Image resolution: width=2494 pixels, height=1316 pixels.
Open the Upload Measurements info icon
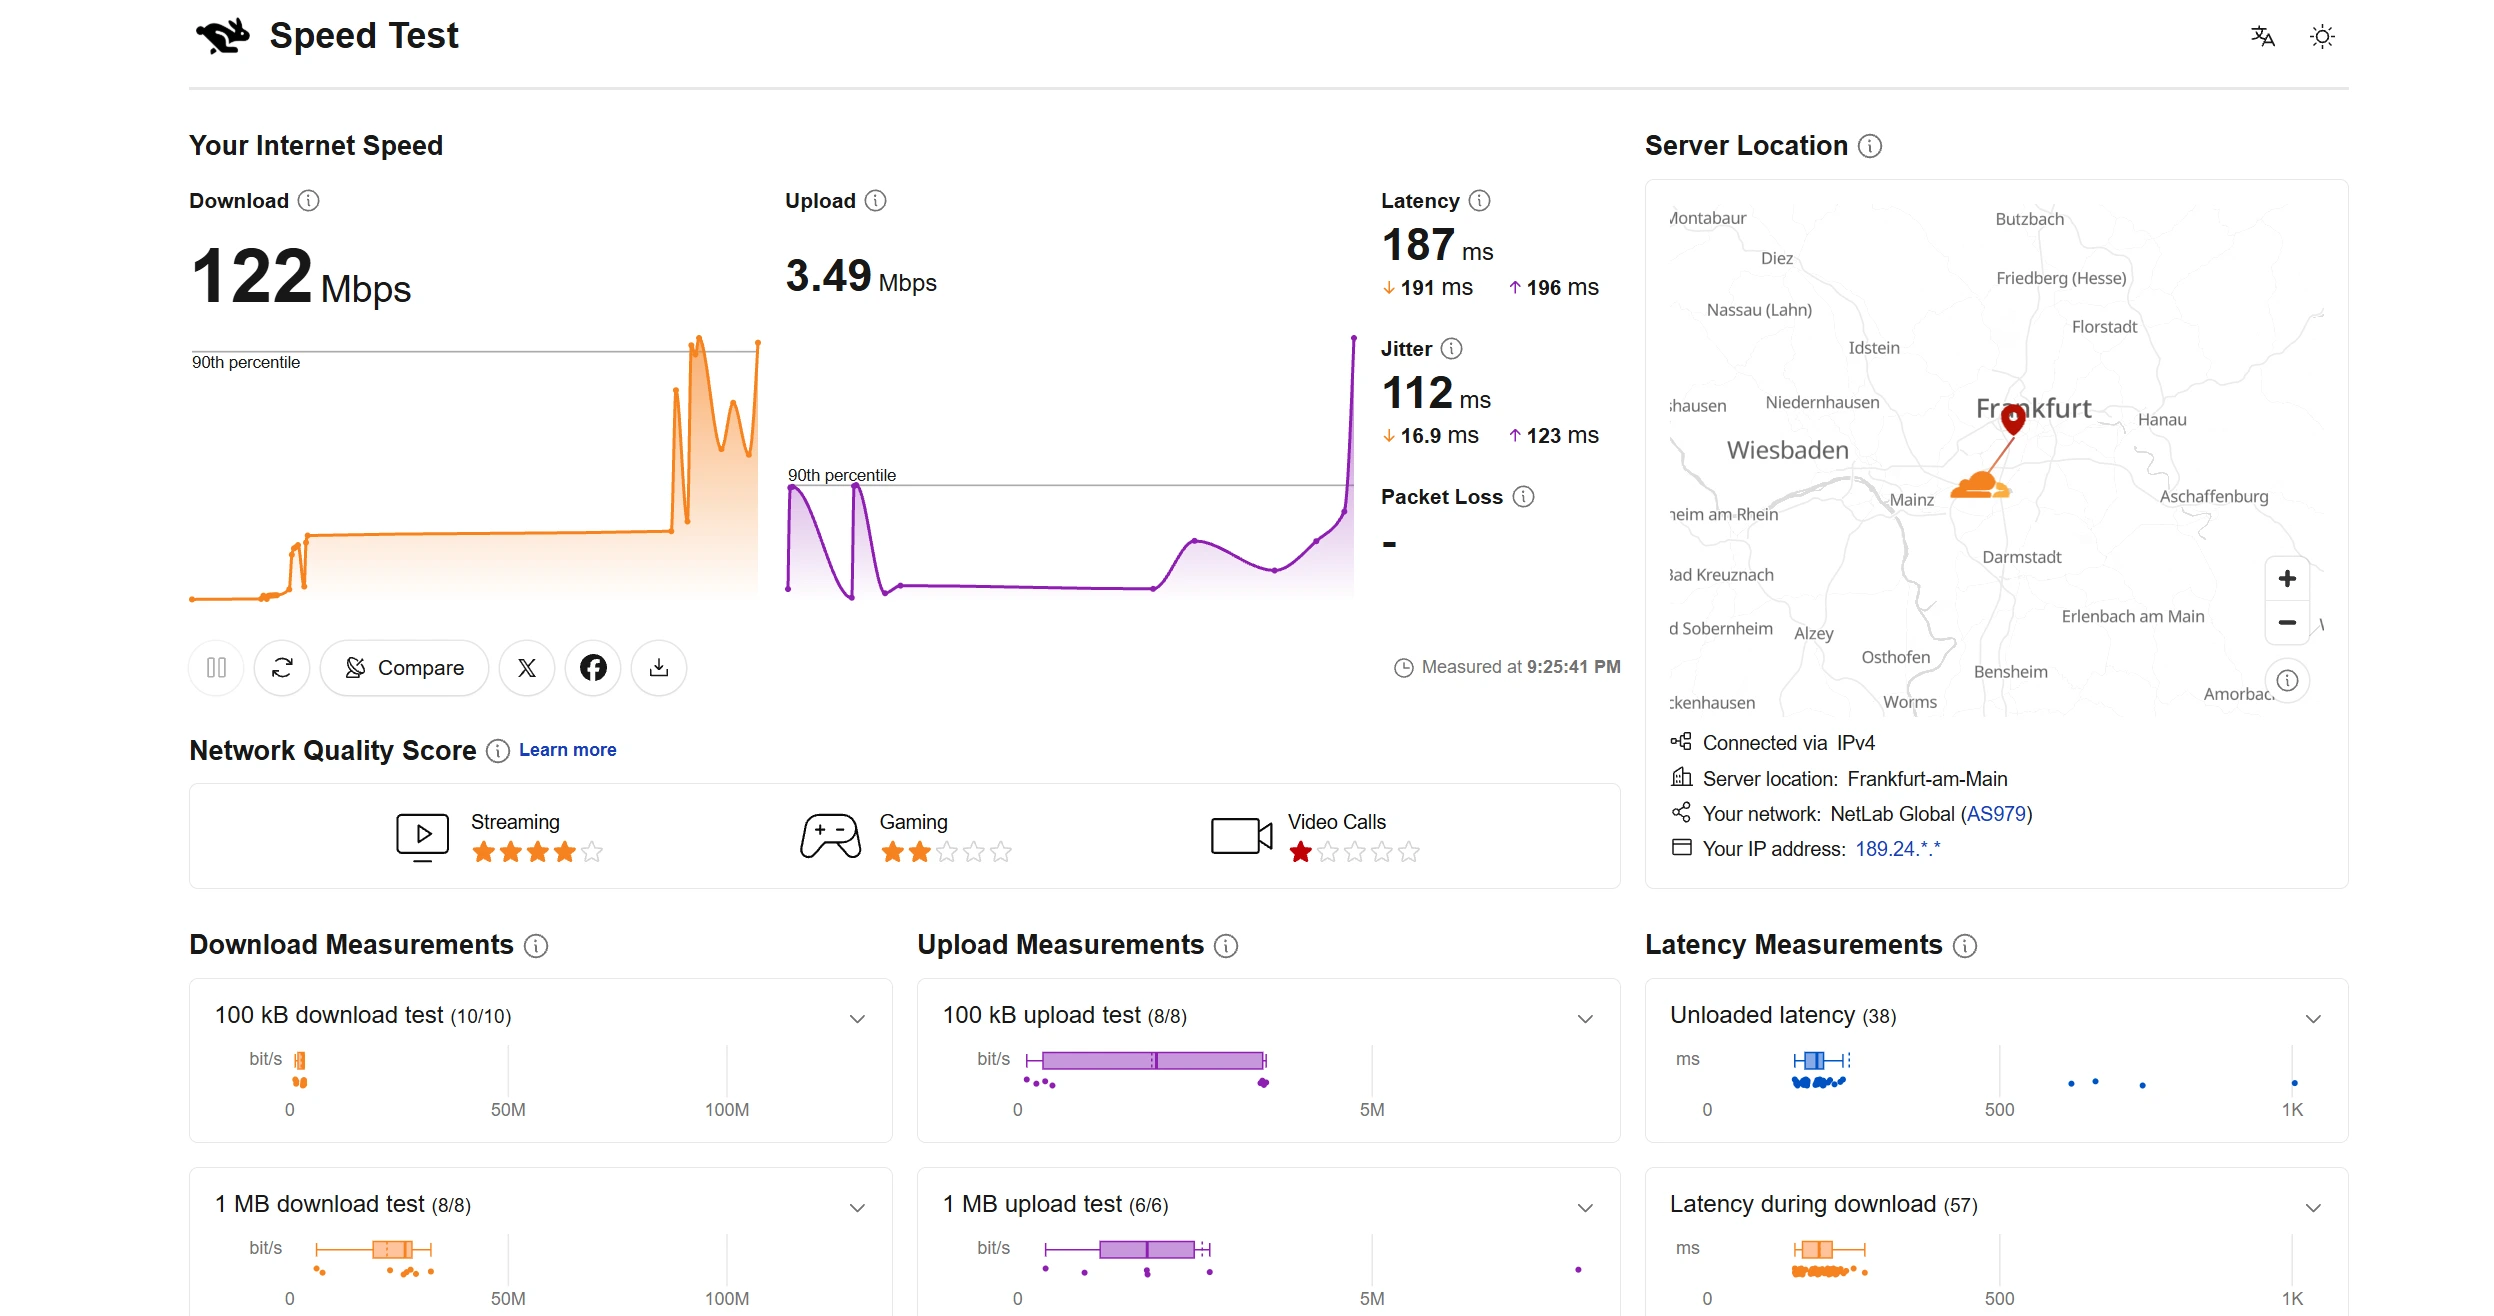coord(1226,946)
